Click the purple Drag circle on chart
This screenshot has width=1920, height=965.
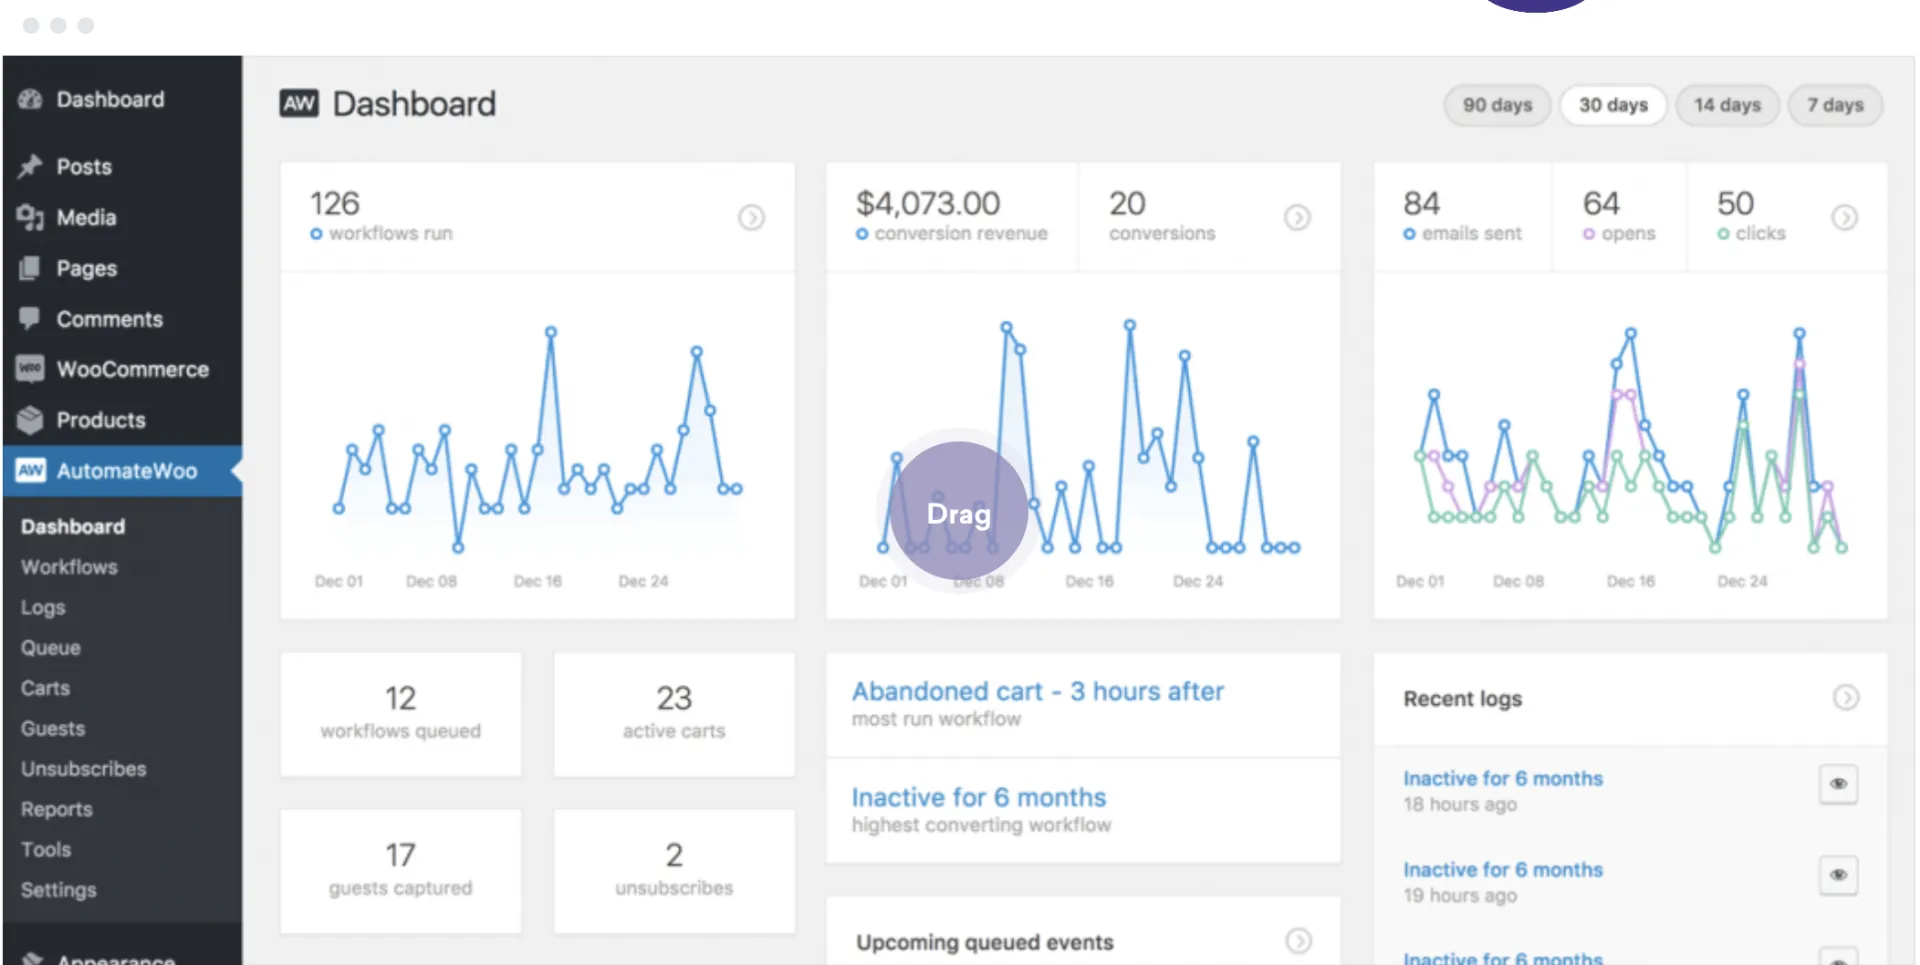[x=959, y=511]
